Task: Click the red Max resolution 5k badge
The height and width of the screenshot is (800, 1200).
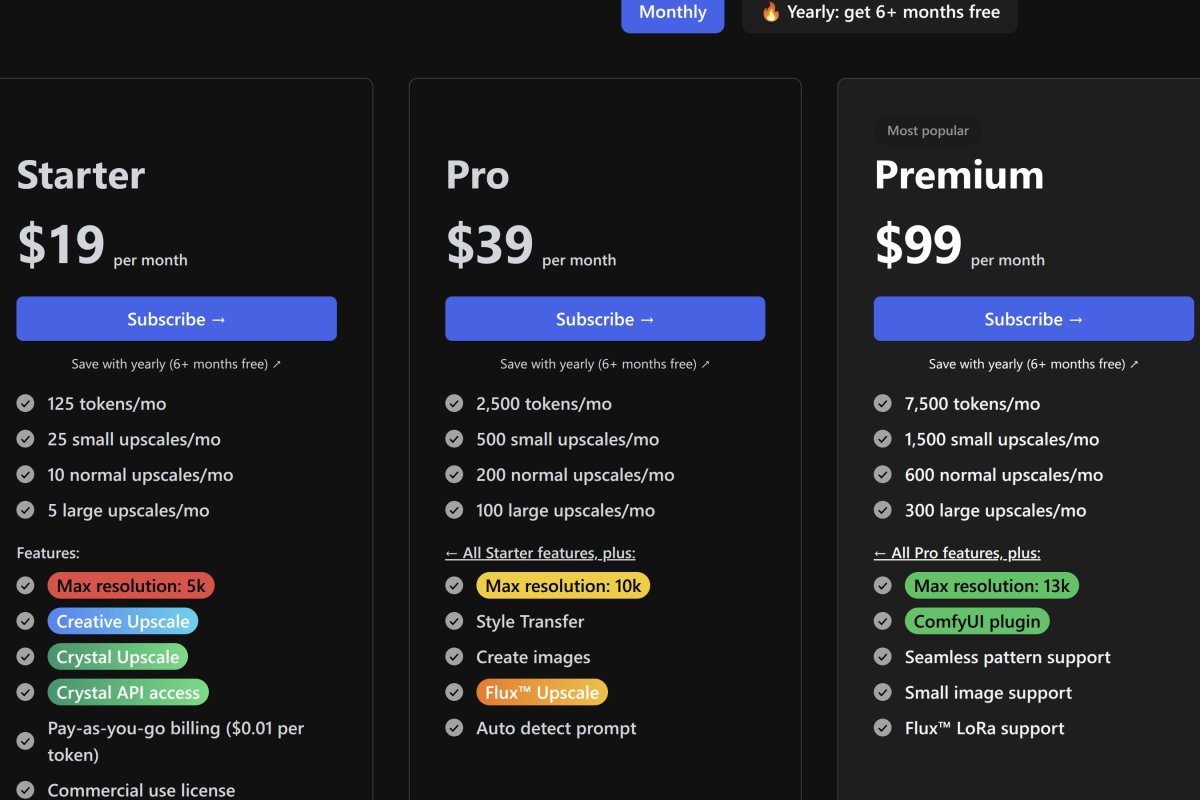Action: pos(131,586)
